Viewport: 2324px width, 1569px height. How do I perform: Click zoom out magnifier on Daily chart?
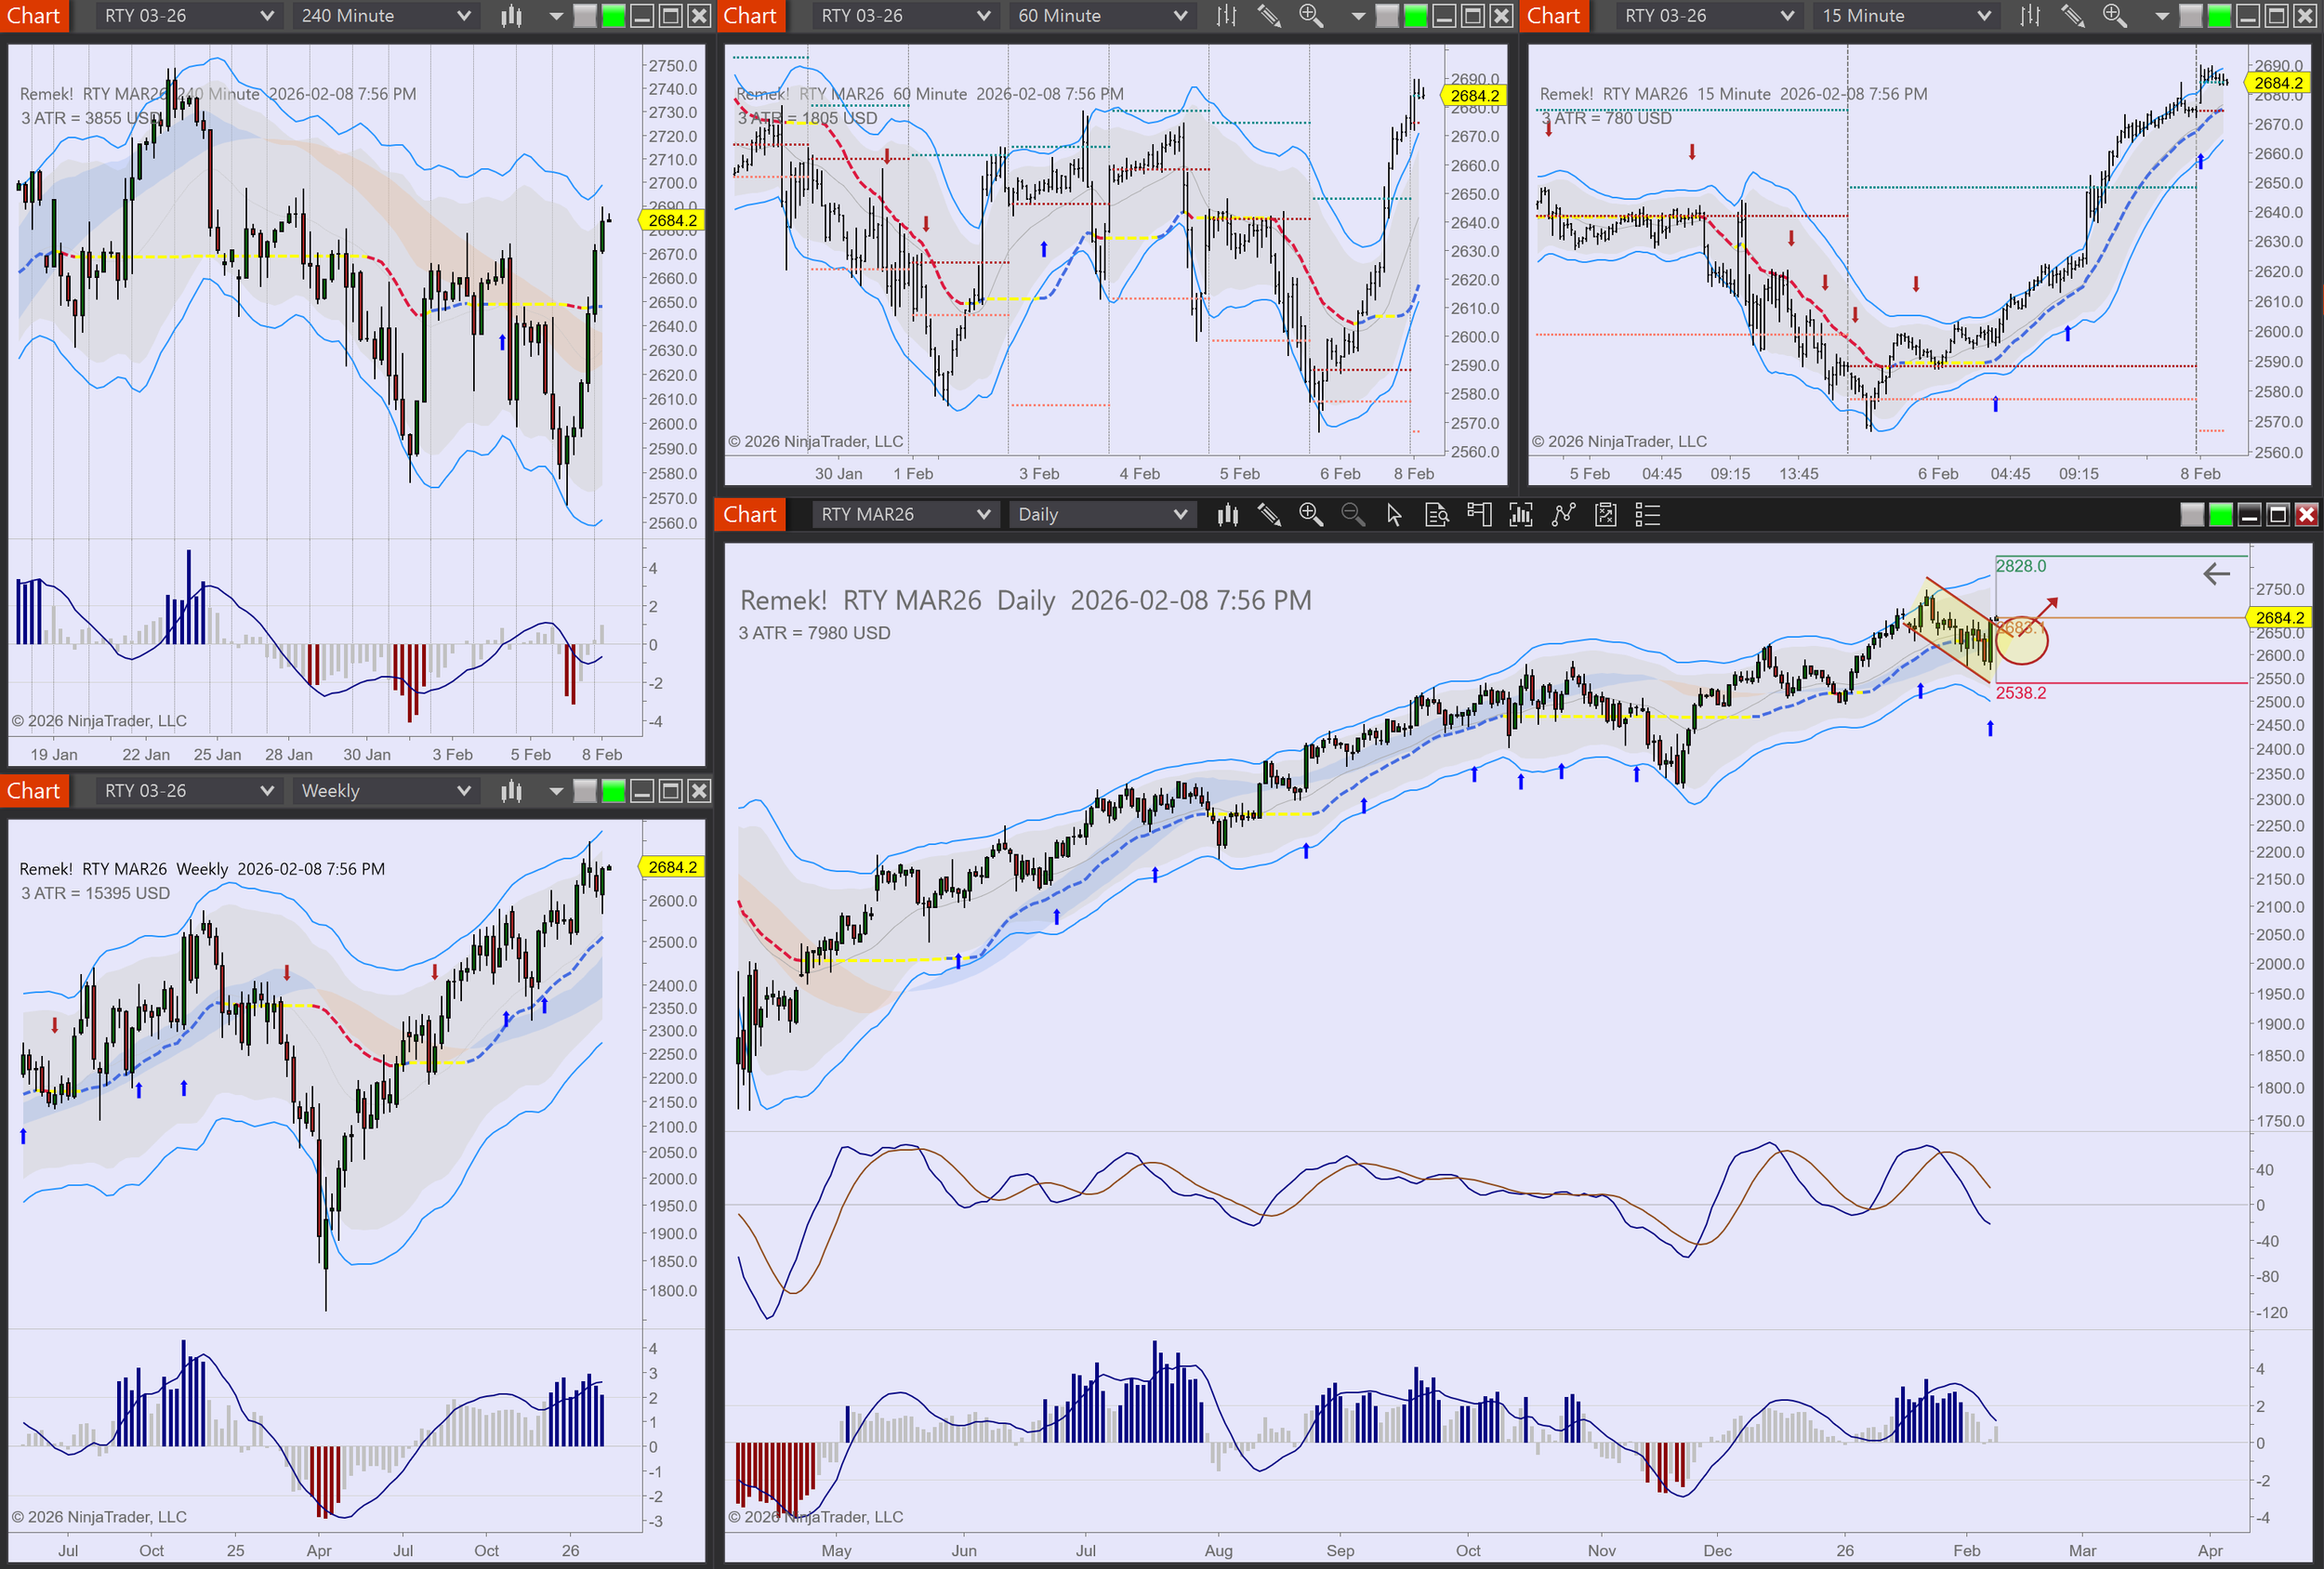coord(1352,515)
